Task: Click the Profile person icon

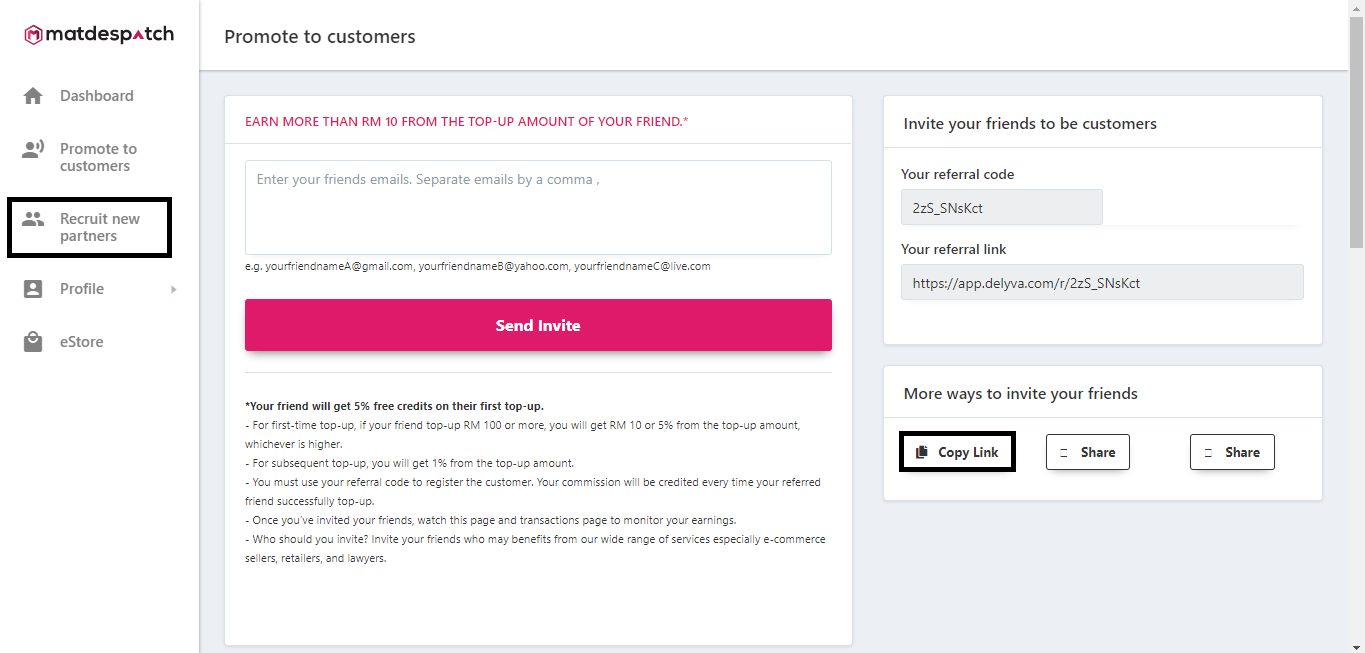Action: (33, 289)
